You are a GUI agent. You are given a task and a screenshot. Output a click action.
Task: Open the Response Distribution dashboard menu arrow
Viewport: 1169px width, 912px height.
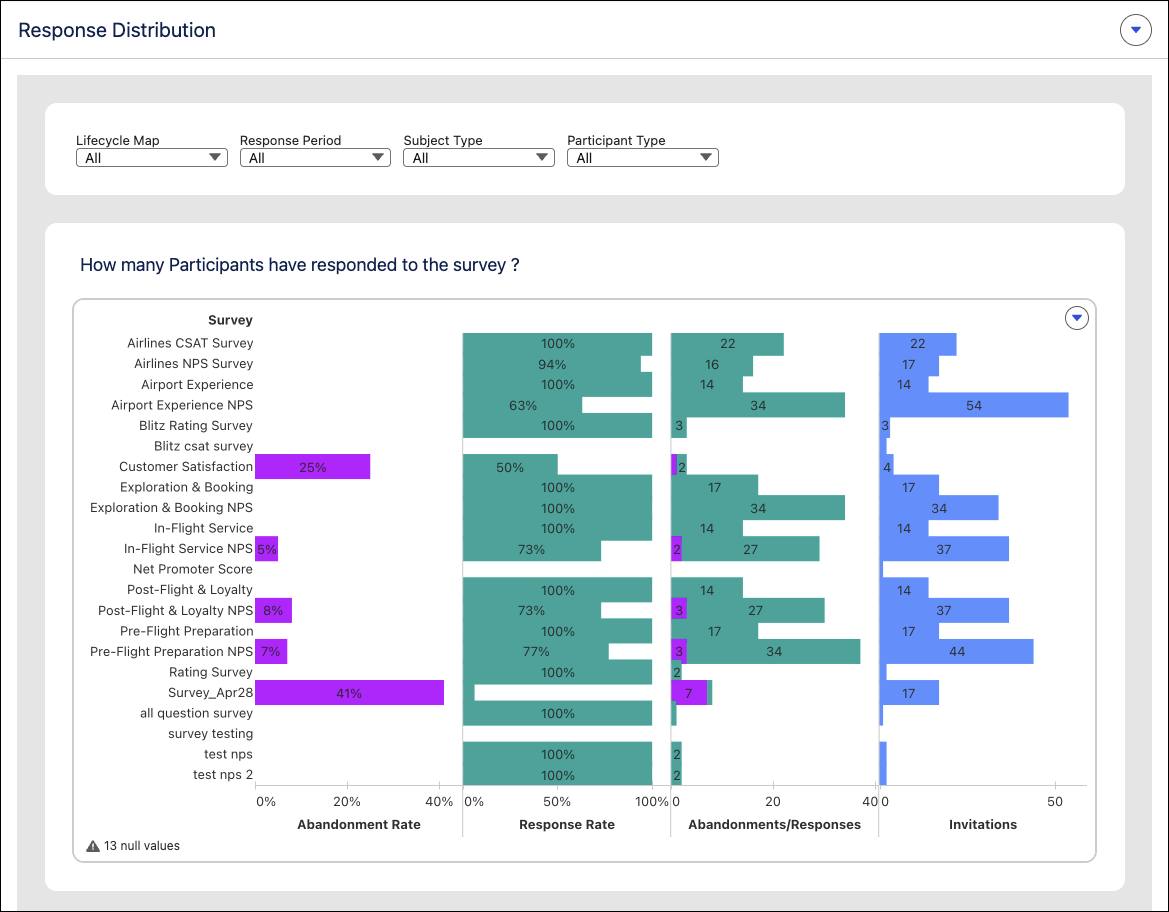click(1135, 30)
